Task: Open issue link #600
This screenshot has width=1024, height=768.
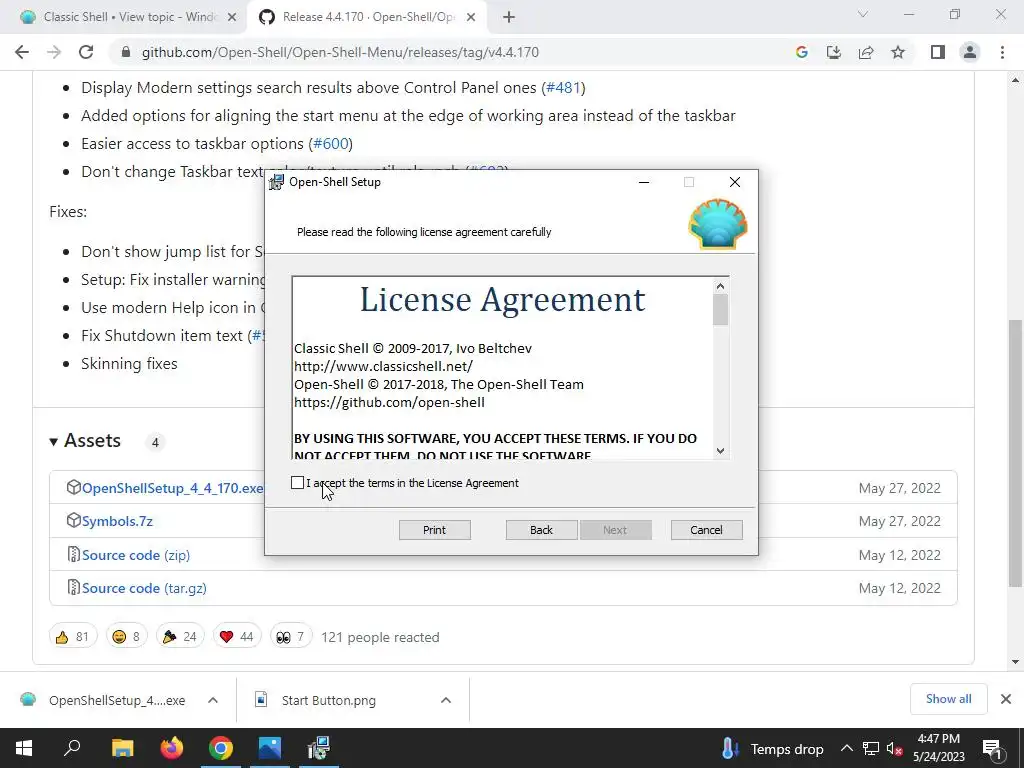Action: (330, 144)
